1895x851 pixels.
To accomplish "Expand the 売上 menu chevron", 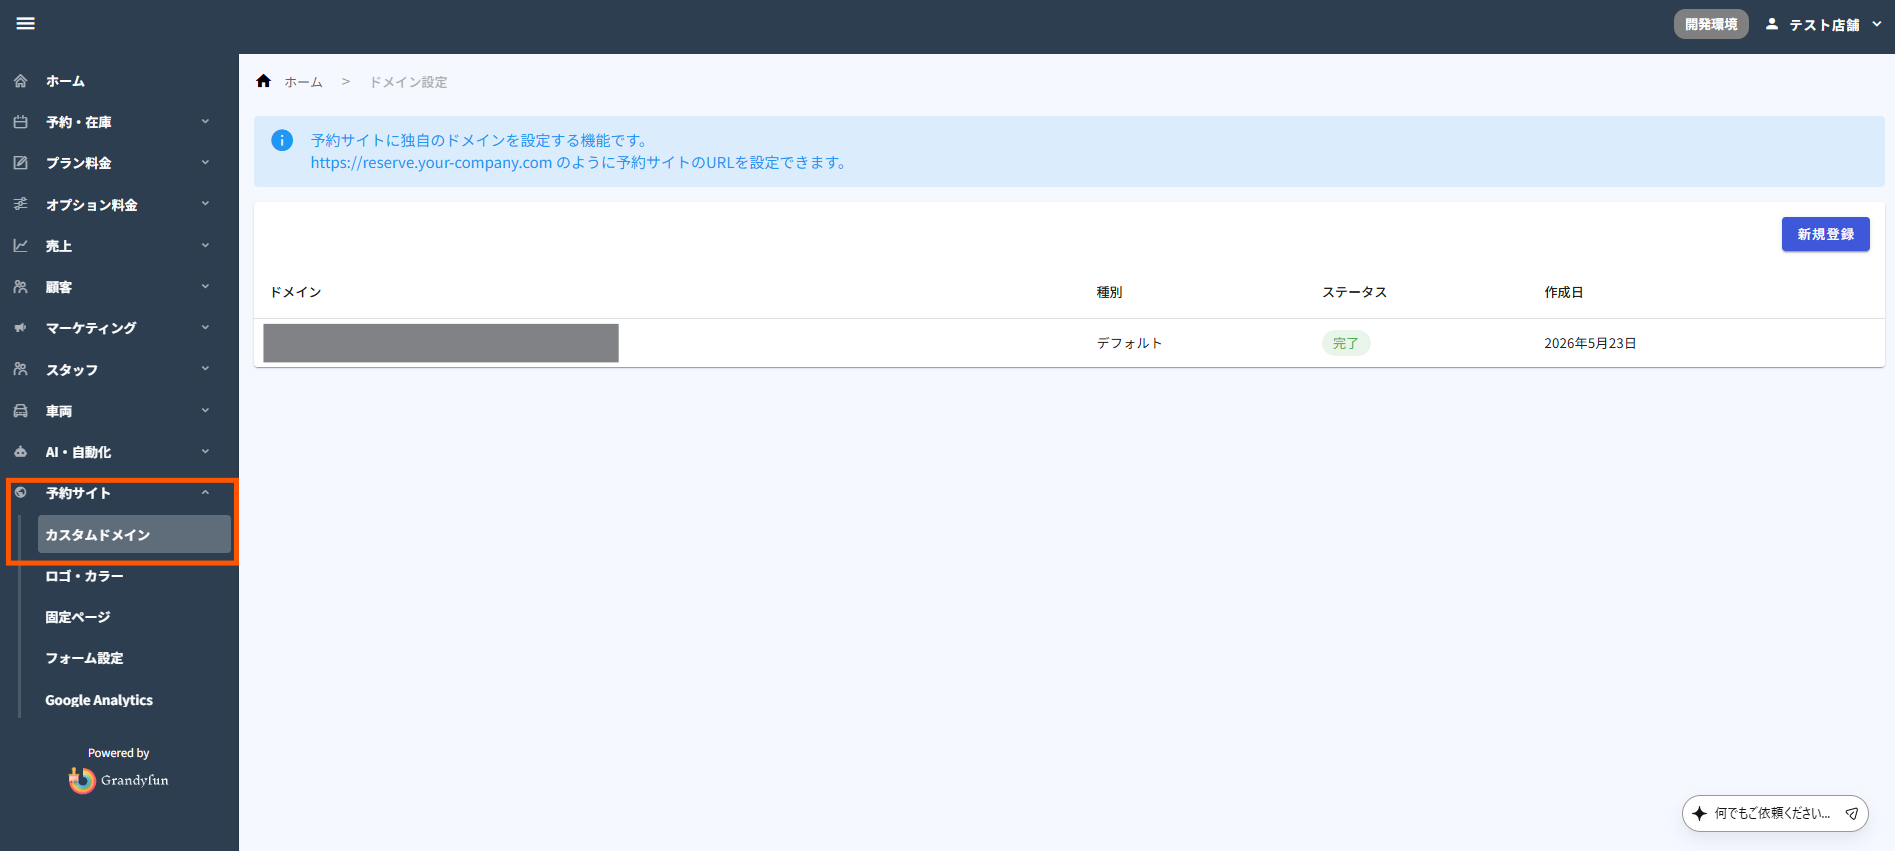I will pos(205,245).
